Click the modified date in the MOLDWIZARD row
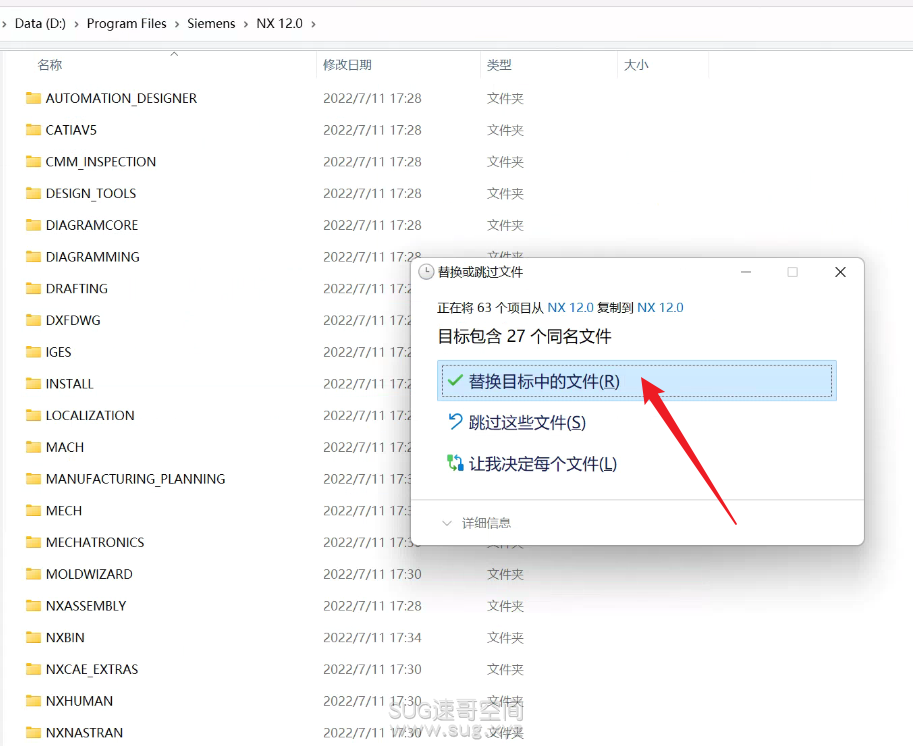 pos(372,574)
